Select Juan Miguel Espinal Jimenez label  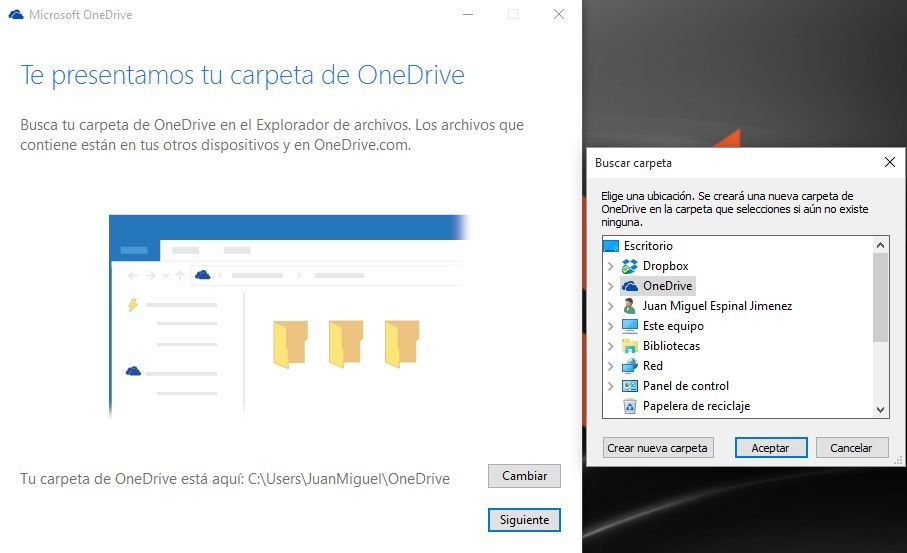tap(717, 306)
